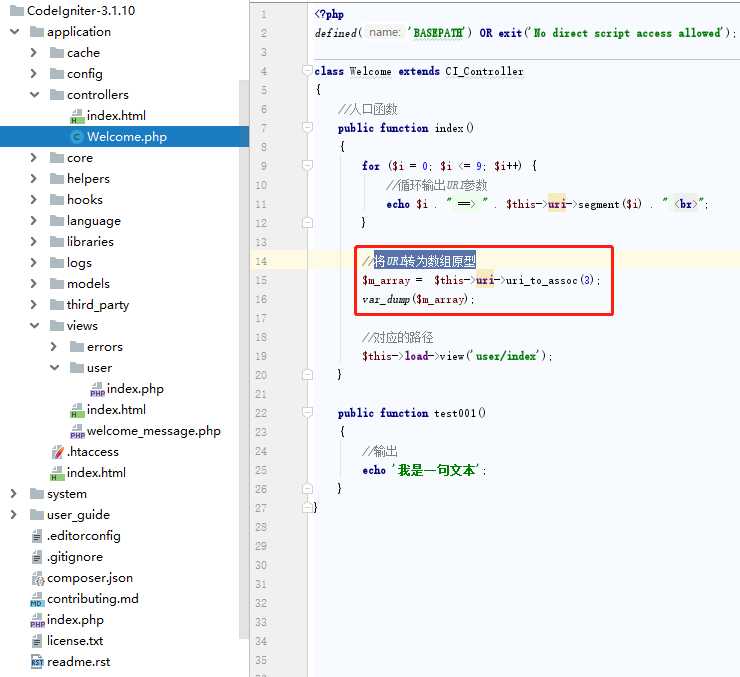
Task: Click the class icon of Welcome.php
Action: 76,137
